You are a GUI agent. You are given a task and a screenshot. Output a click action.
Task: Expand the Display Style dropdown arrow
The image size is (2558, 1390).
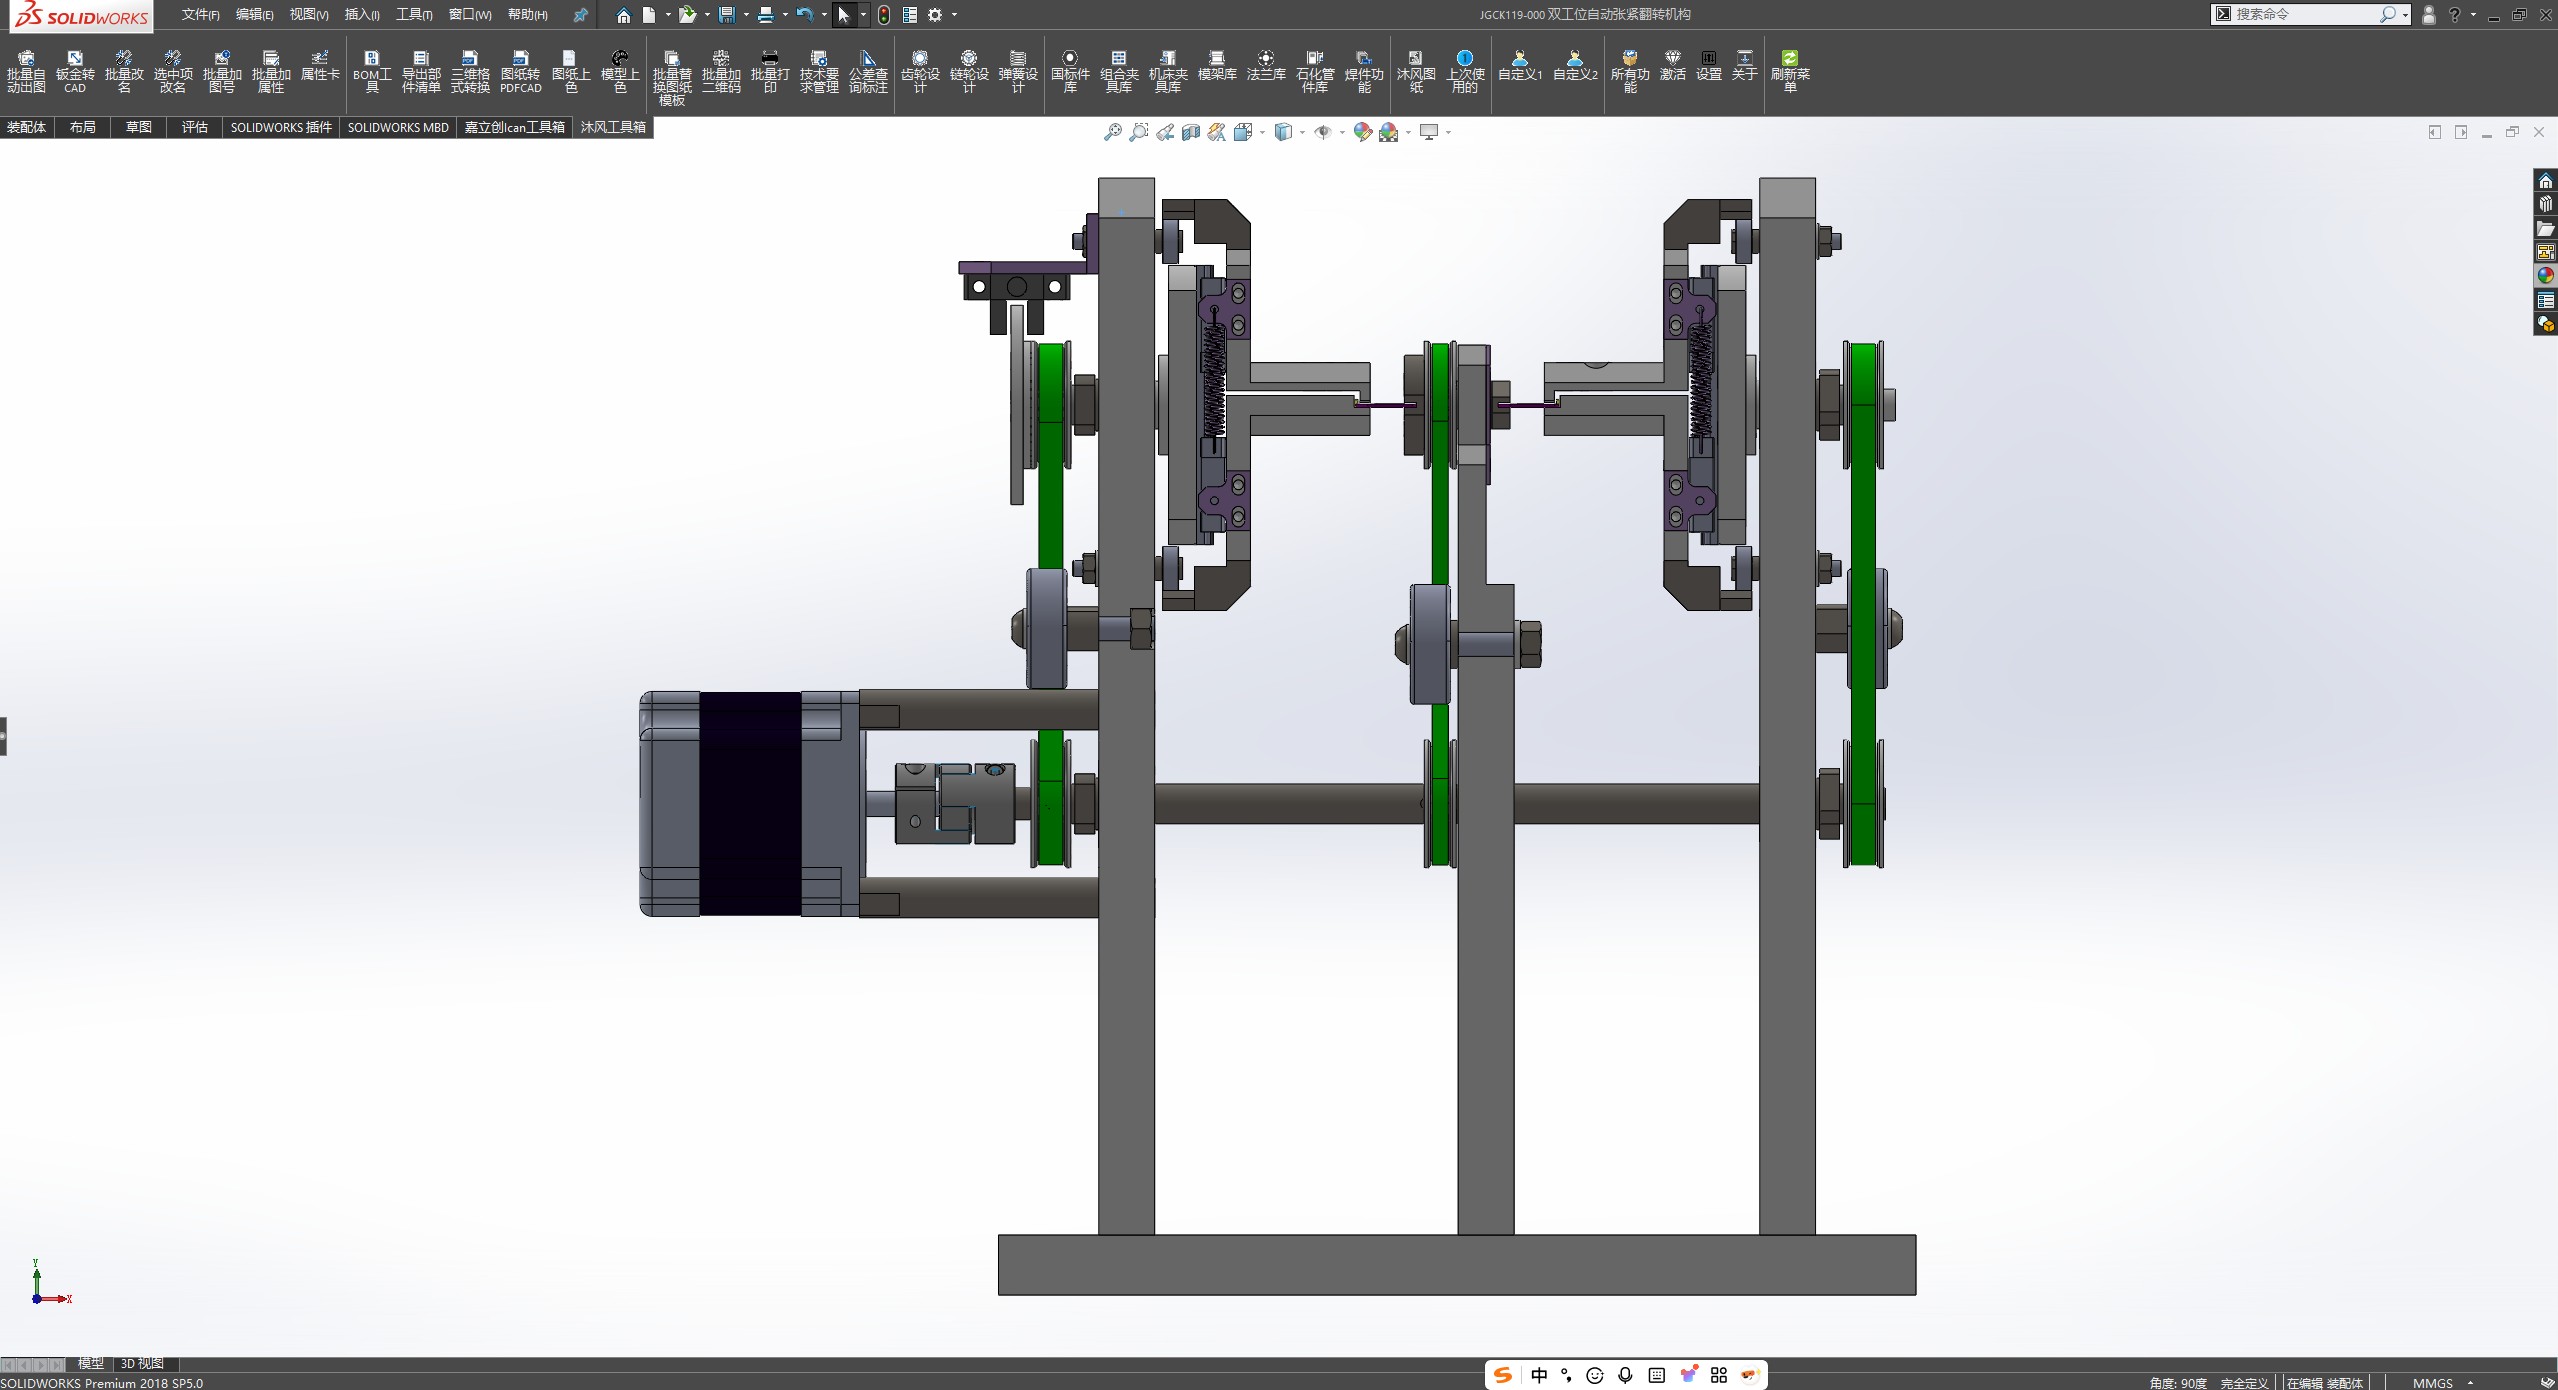(1302, 132)
